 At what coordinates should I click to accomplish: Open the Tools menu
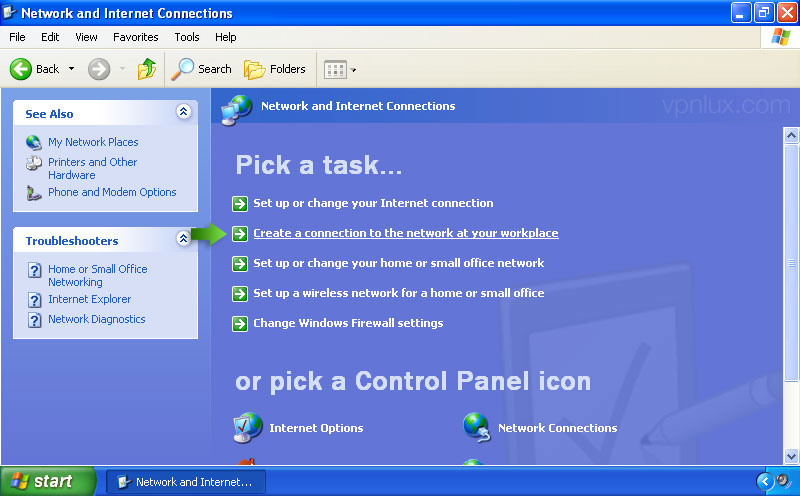tap(187, 37)
